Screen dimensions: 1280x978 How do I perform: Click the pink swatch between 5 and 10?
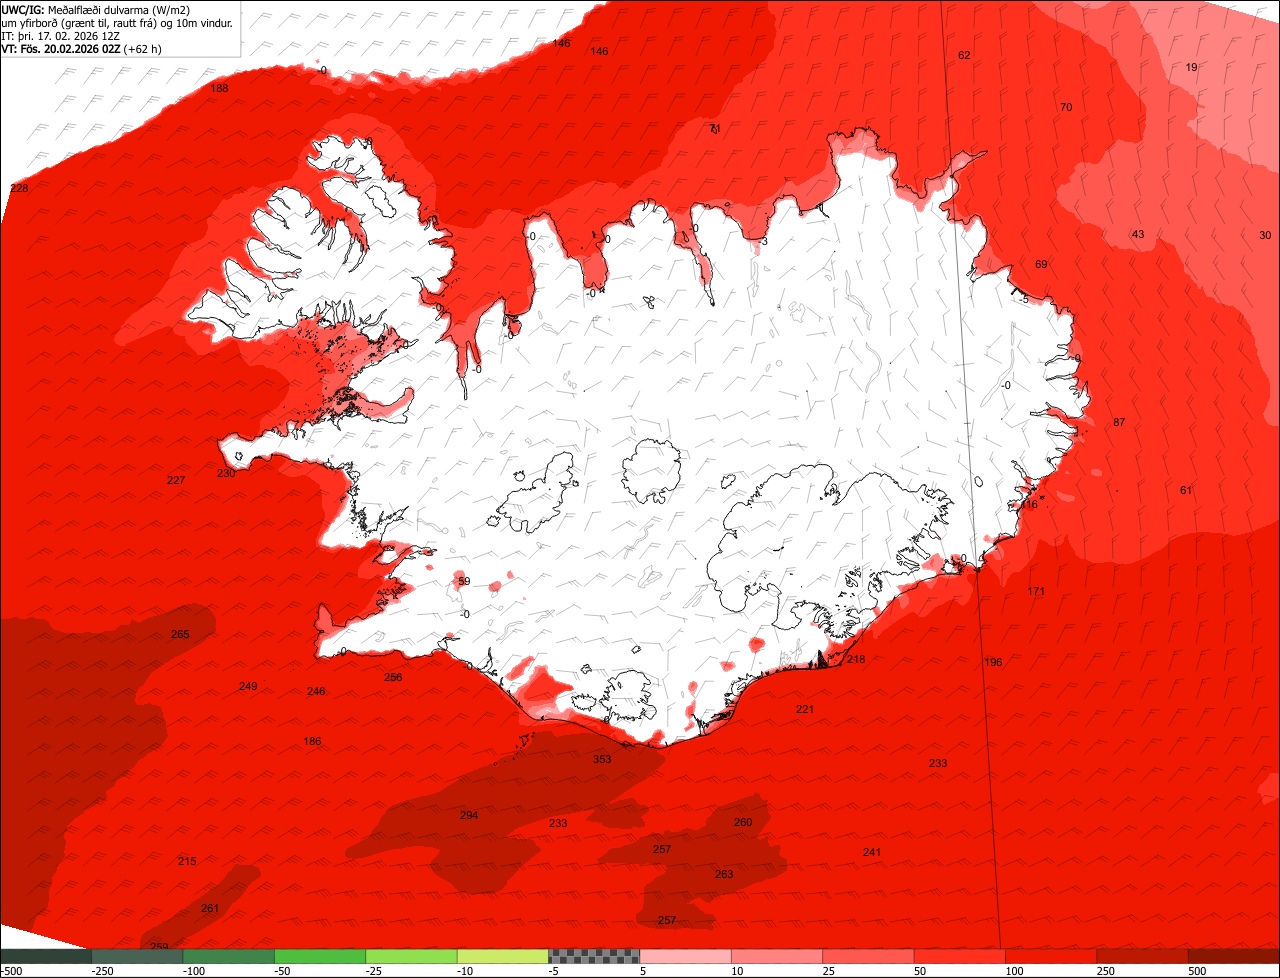coord(685,956)
